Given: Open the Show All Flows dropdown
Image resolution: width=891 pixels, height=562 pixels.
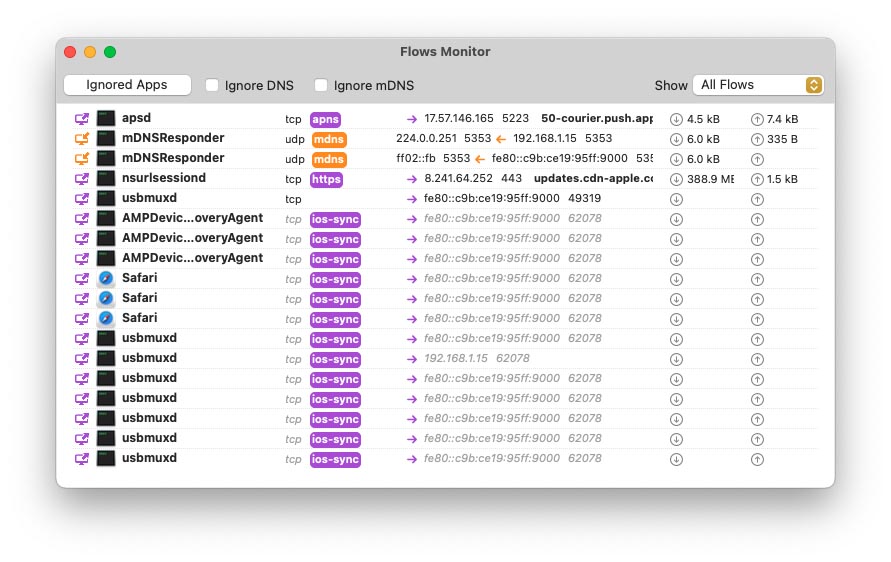Looking at the screenshot, I should point(758,85).
